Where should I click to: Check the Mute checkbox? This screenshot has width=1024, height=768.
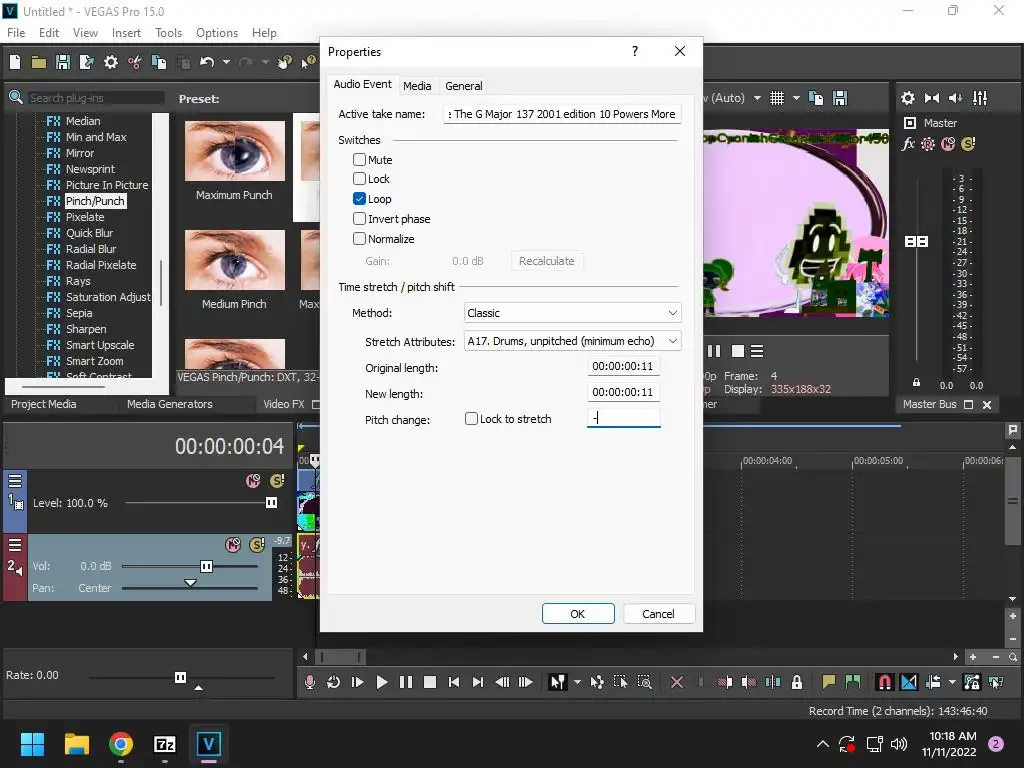(359, 159)
